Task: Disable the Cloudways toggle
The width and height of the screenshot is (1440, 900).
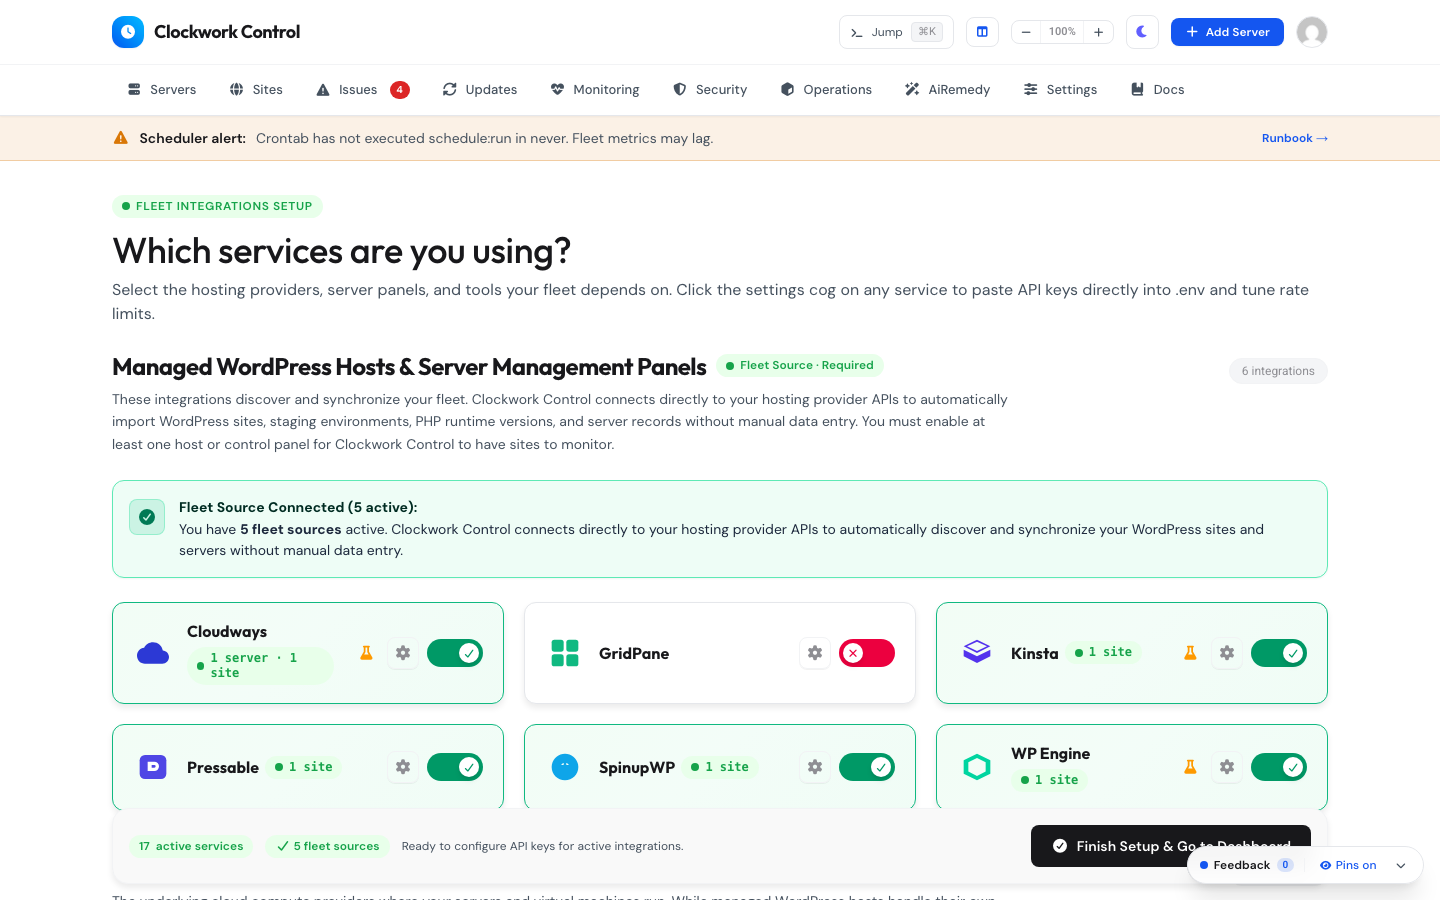Action: tap(455, 653)
